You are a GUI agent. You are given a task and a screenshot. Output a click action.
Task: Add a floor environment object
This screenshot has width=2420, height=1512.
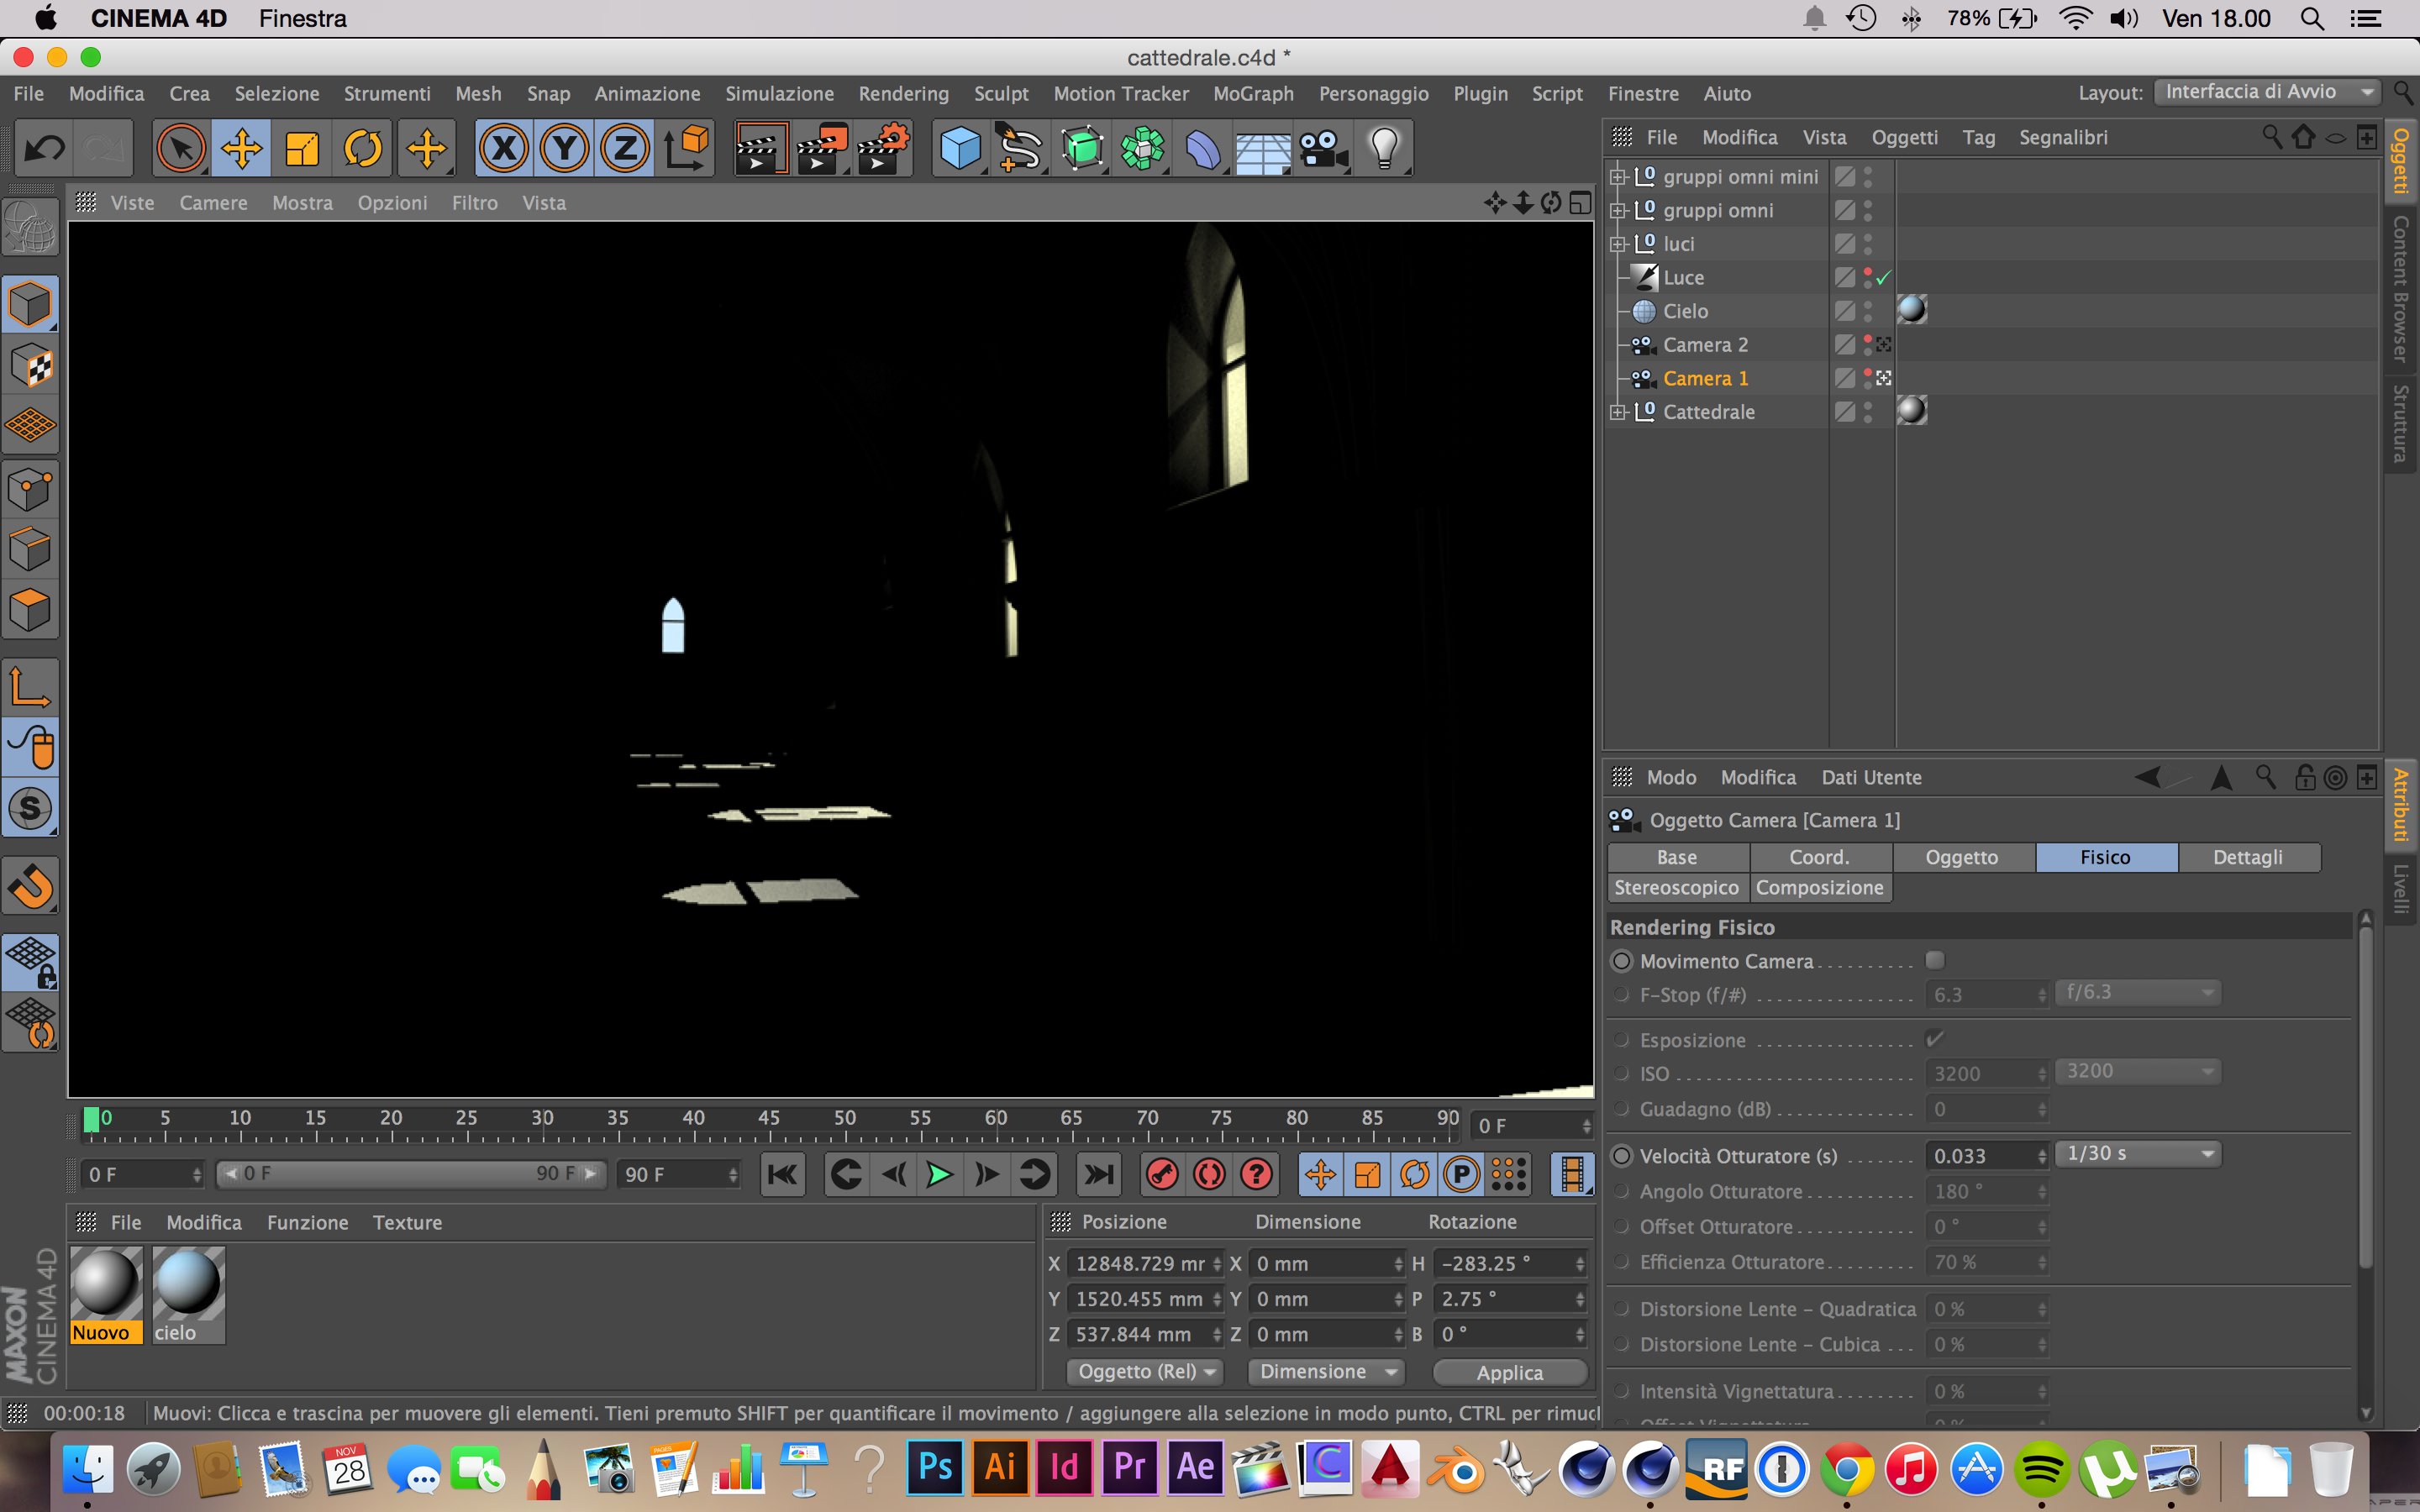(x=1263, y=149)
